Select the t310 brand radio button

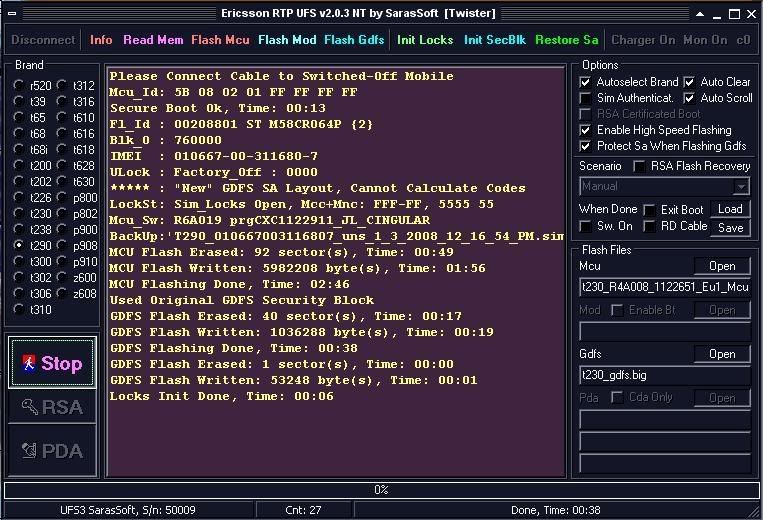[x=18, y=309]
